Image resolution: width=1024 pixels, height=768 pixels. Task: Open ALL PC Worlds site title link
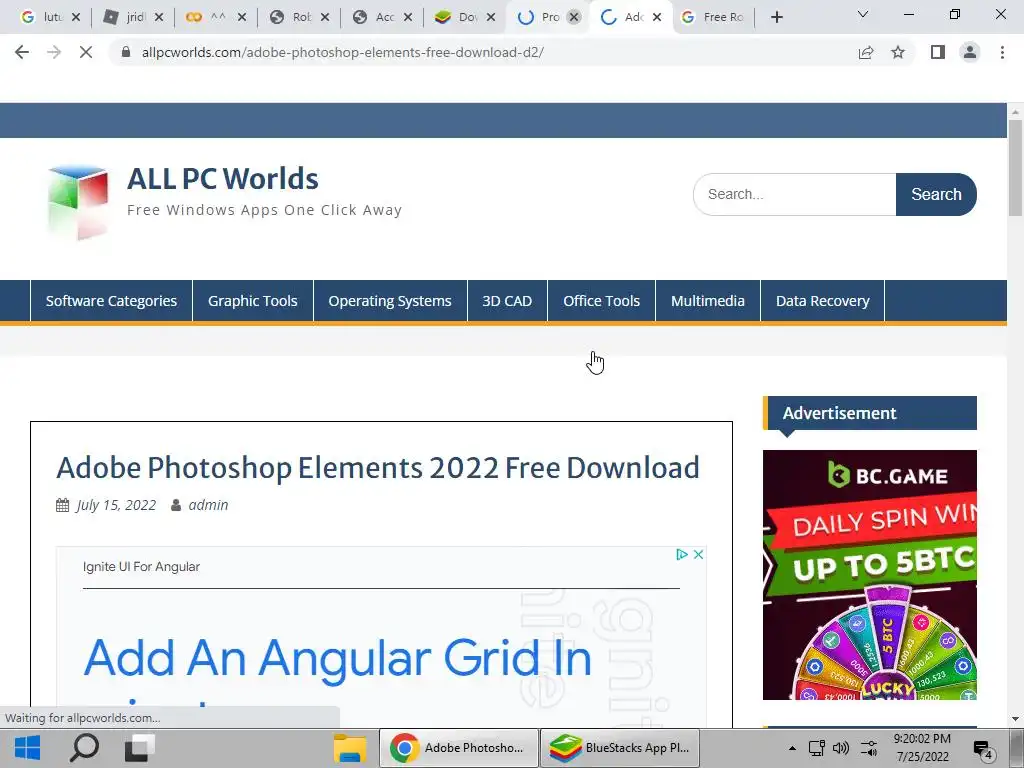tap(223, 178)
